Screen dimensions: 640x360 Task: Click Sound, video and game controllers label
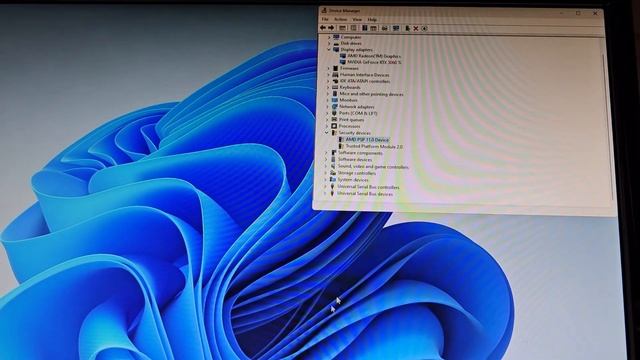tap(373, 167)
